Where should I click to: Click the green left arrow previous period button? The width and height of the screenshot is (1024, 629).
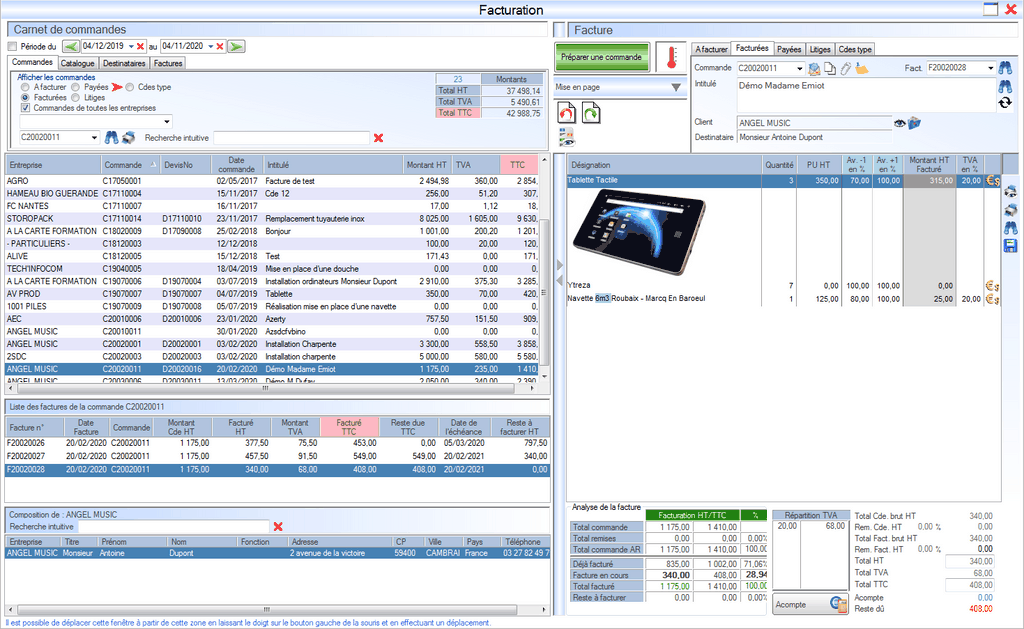coord(71,46)
